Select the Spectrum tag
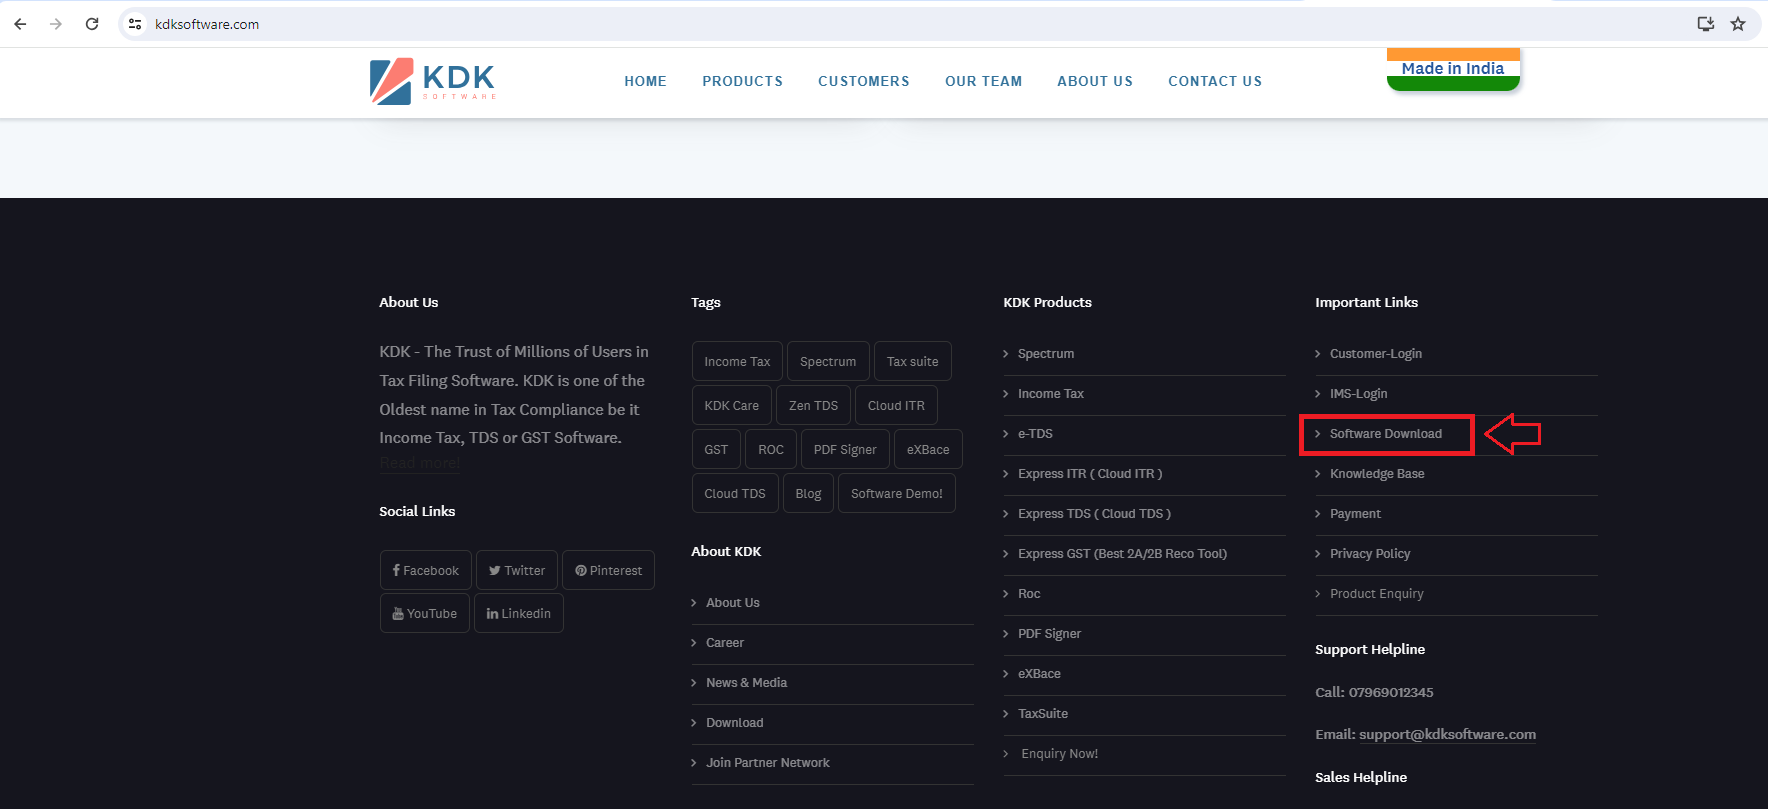 point(828,361)
